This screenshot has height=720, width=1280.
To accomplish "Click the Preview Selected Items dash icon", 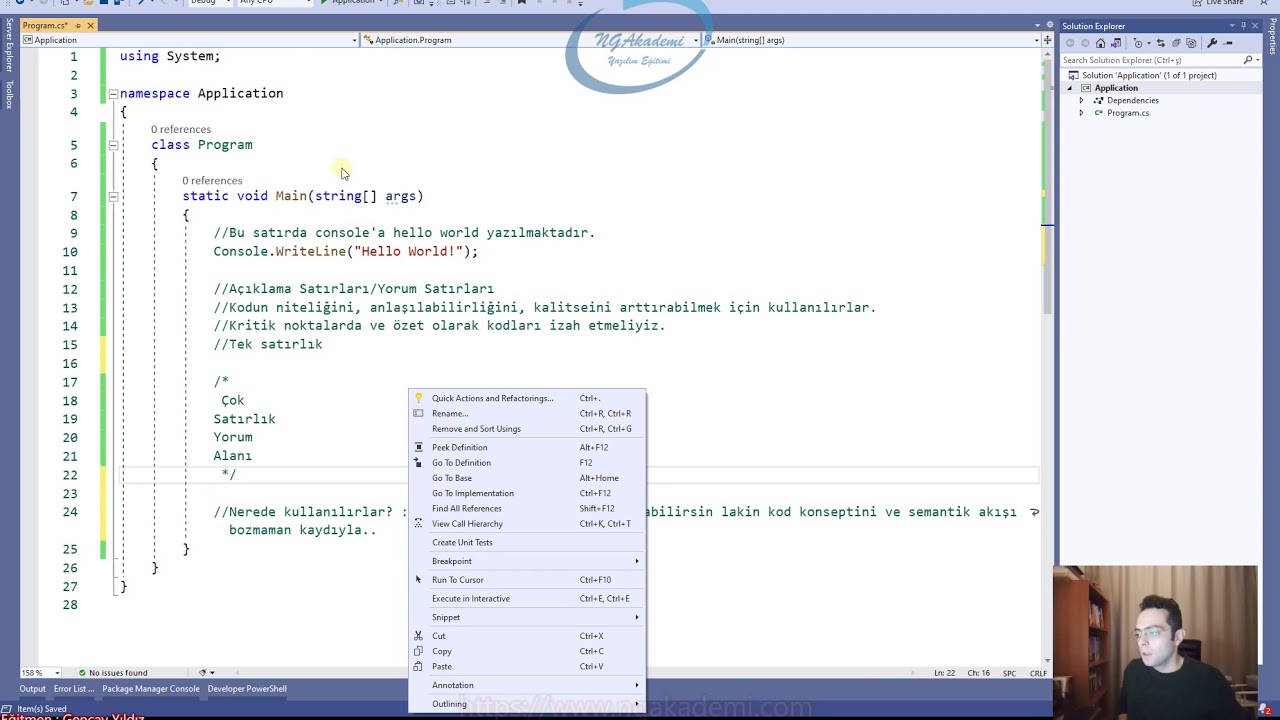I will click(x=1228, y=43).
